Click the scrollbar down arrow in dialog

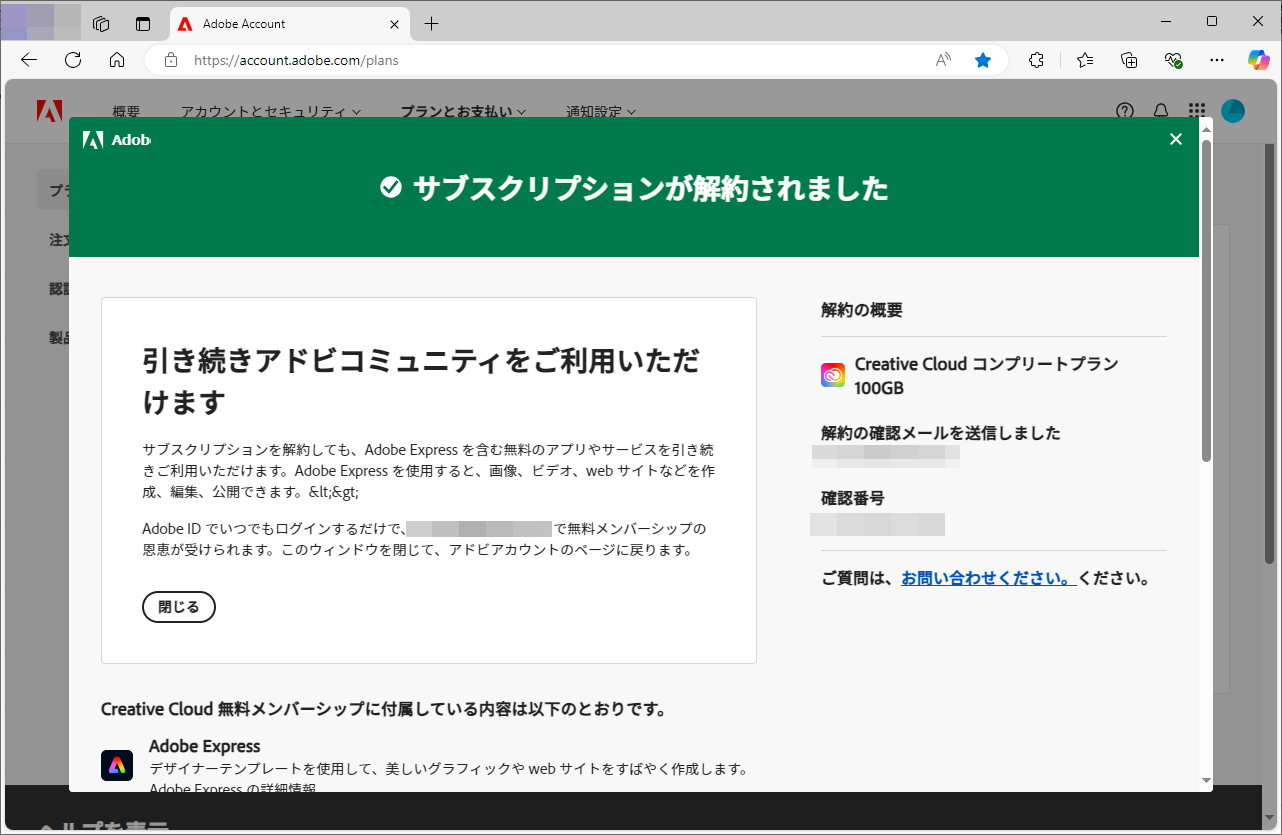1206,781
